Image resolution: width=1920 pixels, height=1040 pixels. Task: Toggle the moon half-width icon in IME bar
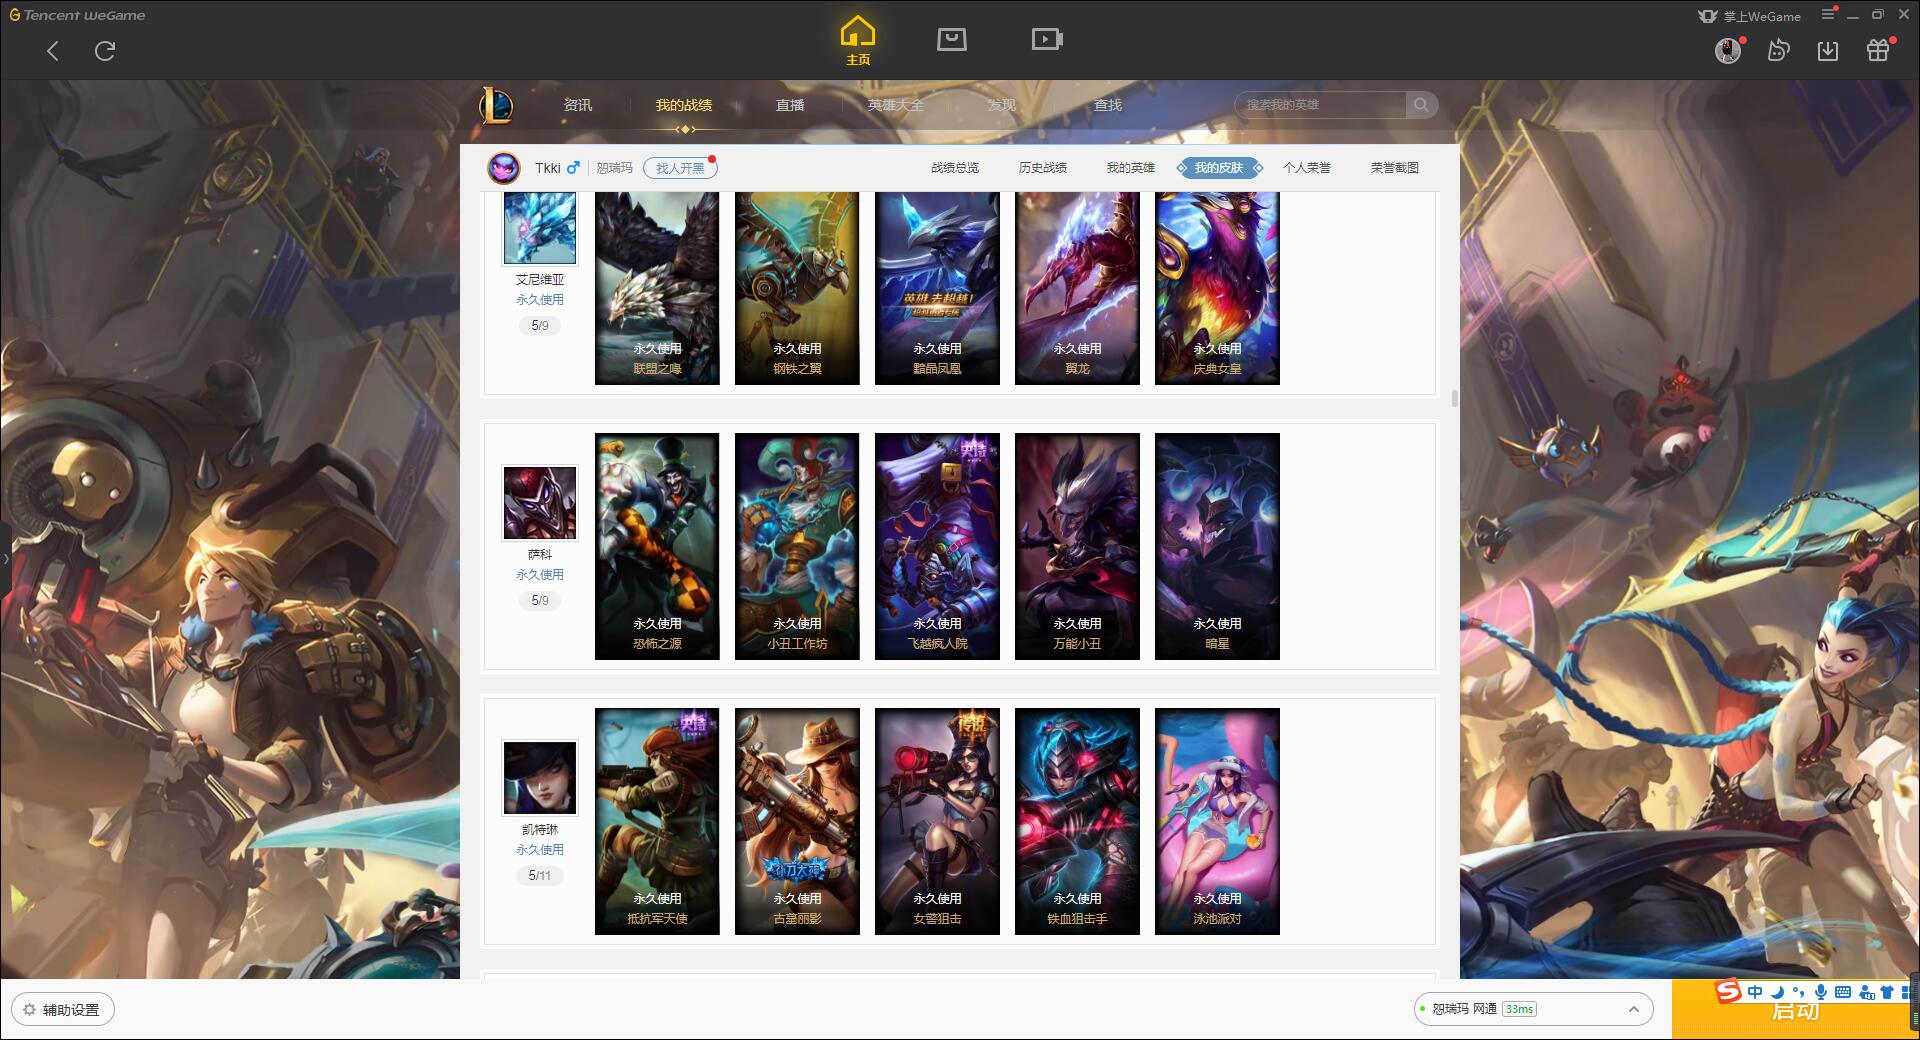pyautogui.click(x=1777, y=992)
